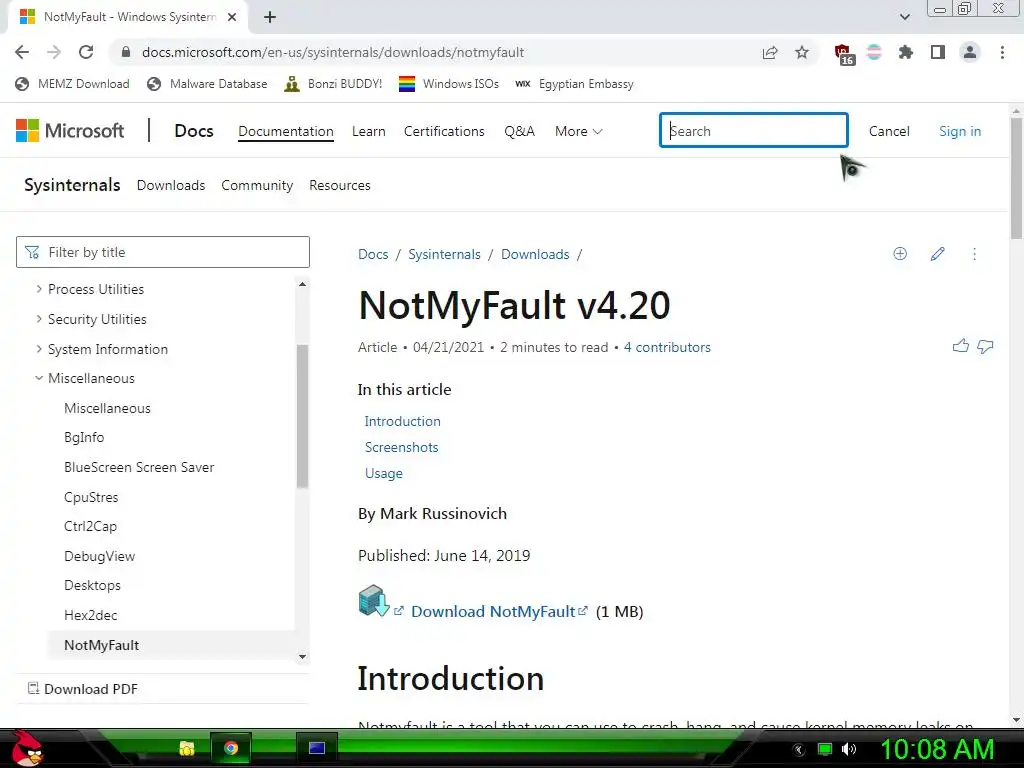Open the Downloads section tab
The image size is (1024, 768).
[x=171, y=185]
